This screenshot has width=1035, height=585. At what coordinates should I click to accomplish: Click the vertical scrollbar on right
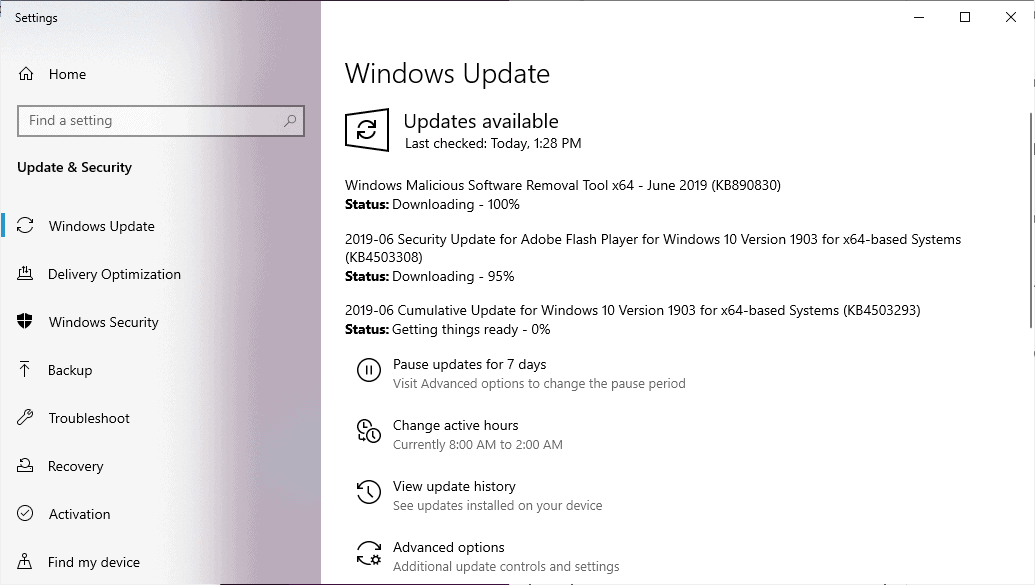click(x=1031, y=220)
